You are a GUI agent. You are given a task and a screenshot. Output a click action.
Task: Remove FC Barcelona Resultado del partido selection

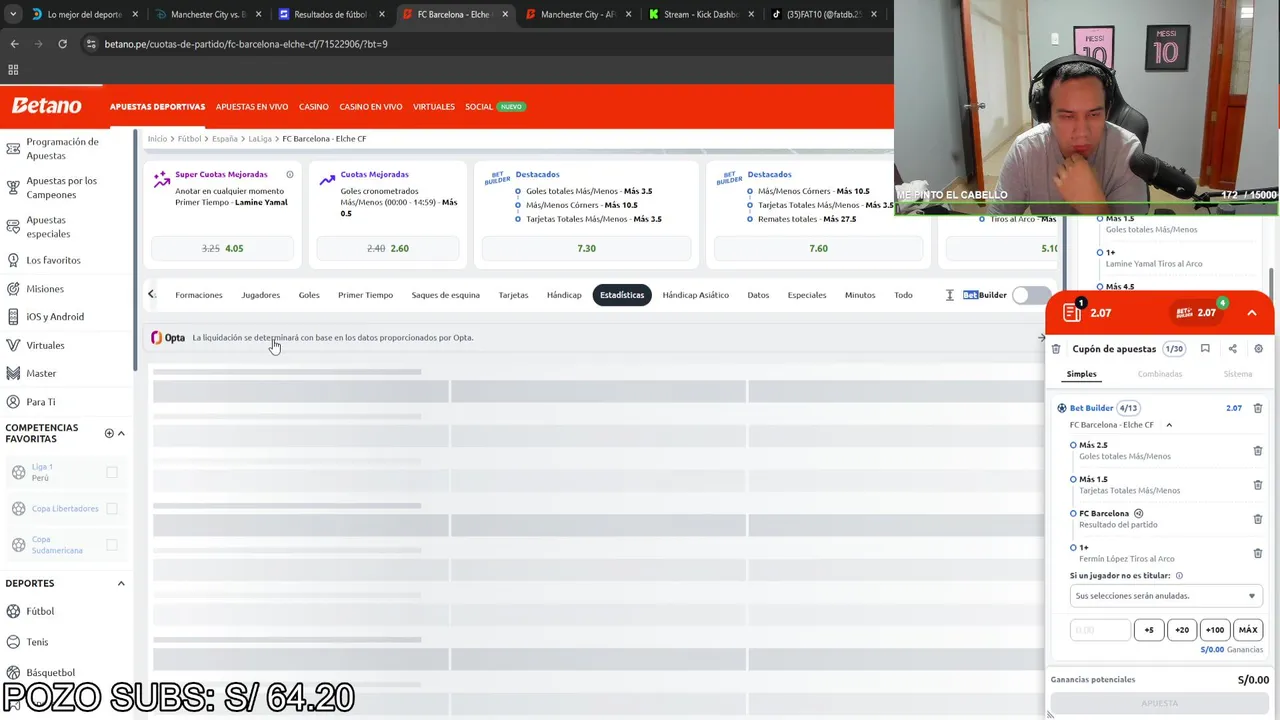[x=1258, y=519]
